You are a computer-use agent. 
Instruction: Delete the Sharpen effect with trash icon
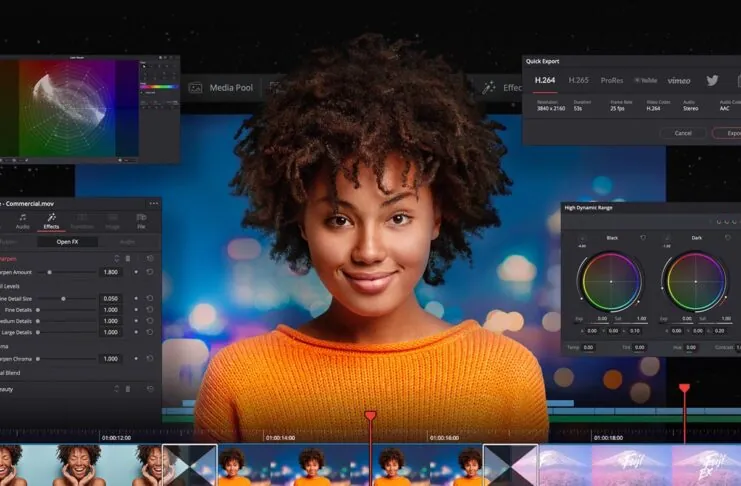128,259
